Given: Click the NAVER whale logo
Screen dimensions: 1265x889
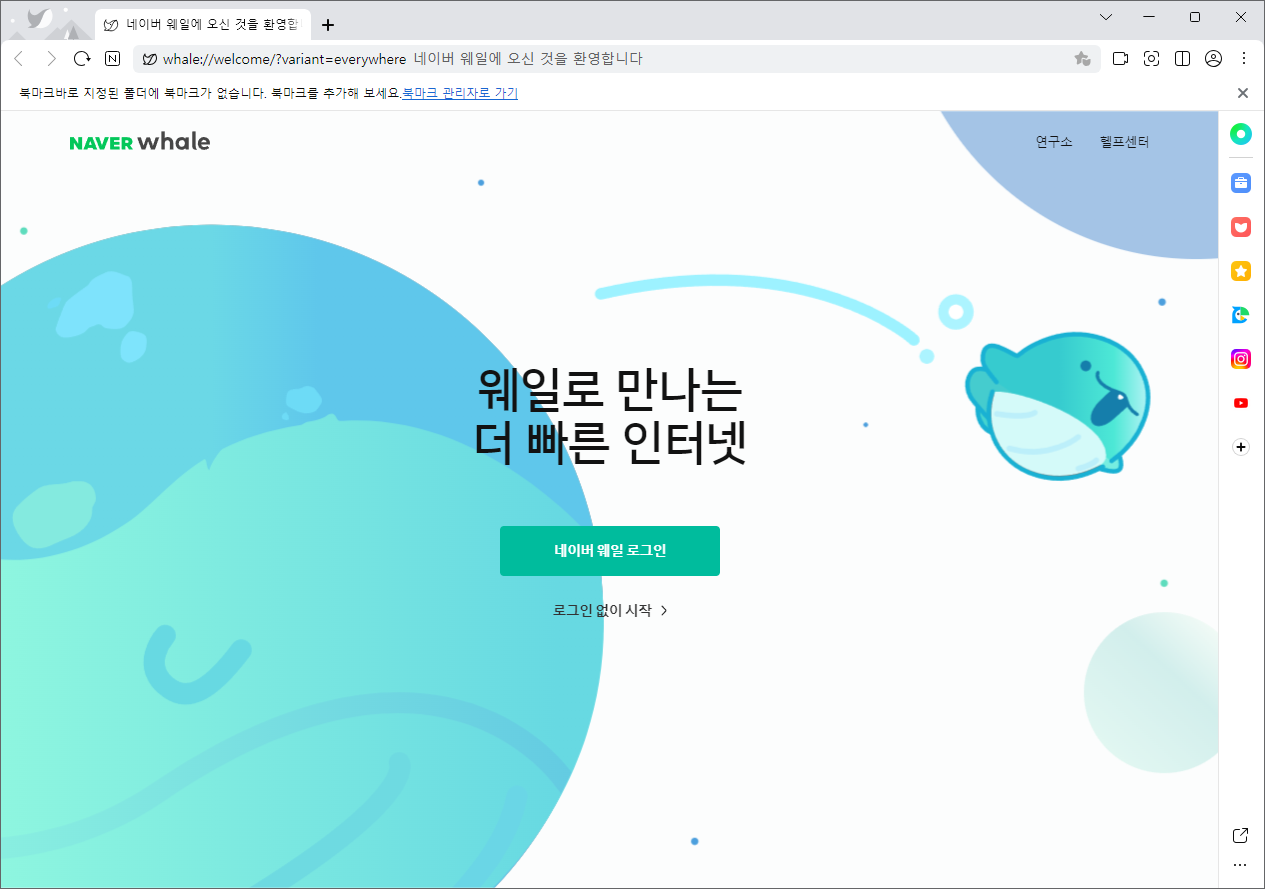Looking at the screenshot, I should (x=140, y=142).
